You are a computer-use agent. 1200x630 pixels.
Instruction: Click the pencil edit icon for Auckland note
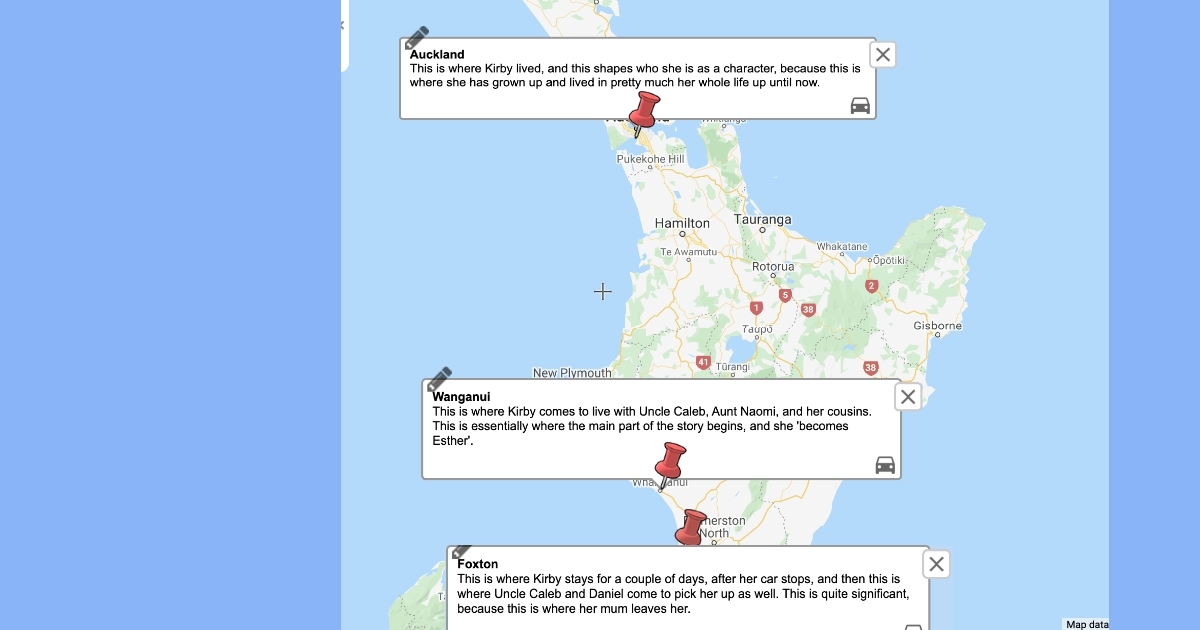417,38
